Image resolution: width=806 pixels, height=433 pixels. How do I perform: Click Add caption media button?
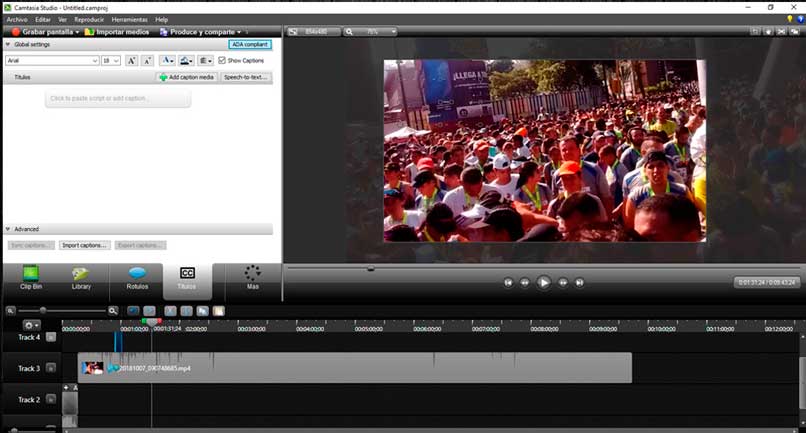point(187,77)
